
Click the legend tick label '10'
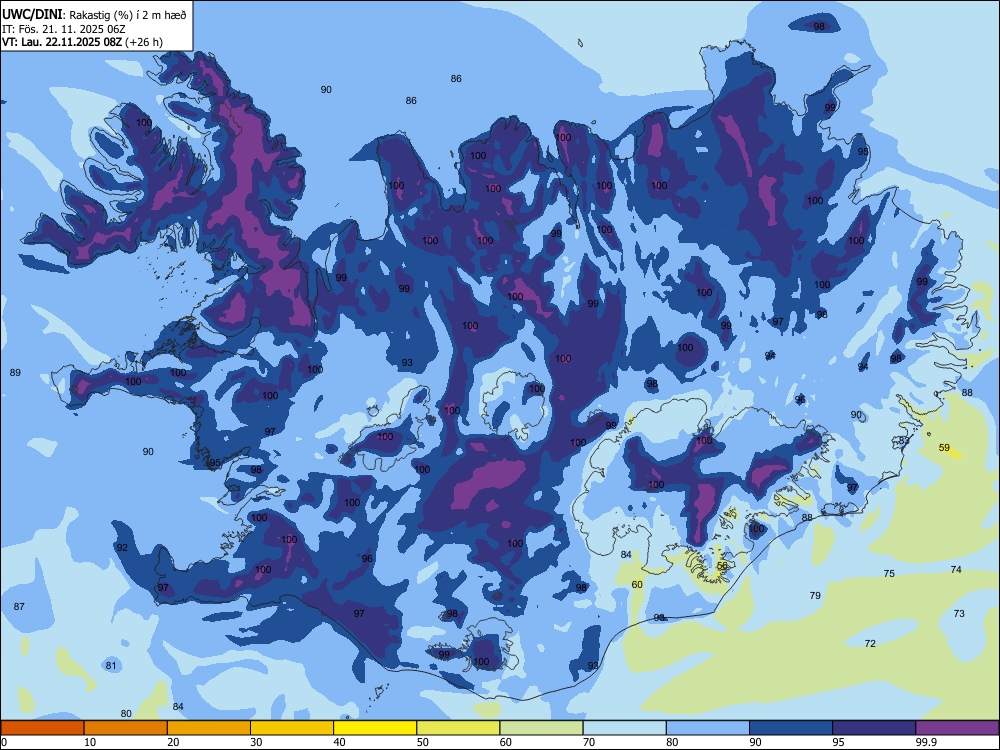pyautogui.click(x=90, y=742)
